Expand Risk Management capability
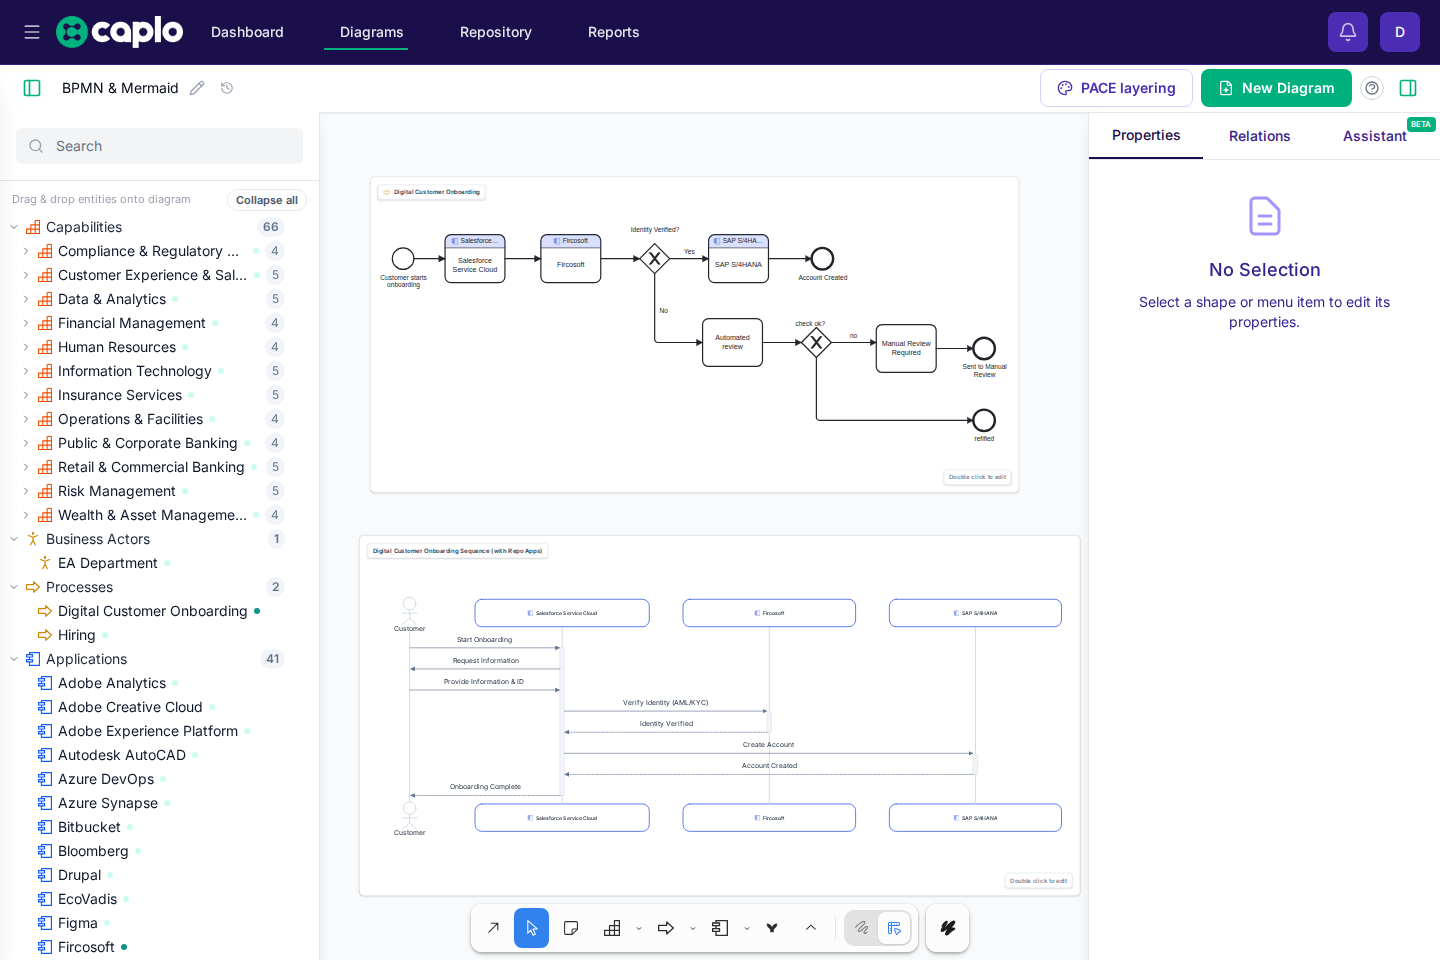 point(26,491)
